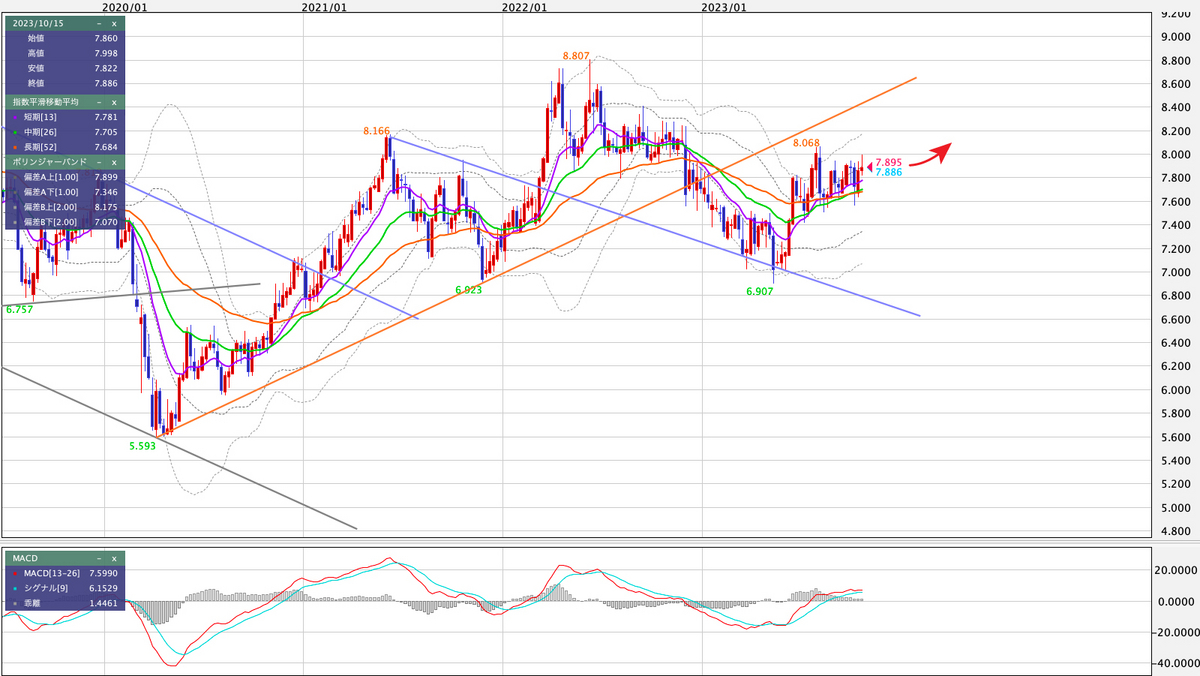This screenshot has width=1200, height=676.
Task: Click the MACD[13-26] value 7.5990
Action: point(104,573)
